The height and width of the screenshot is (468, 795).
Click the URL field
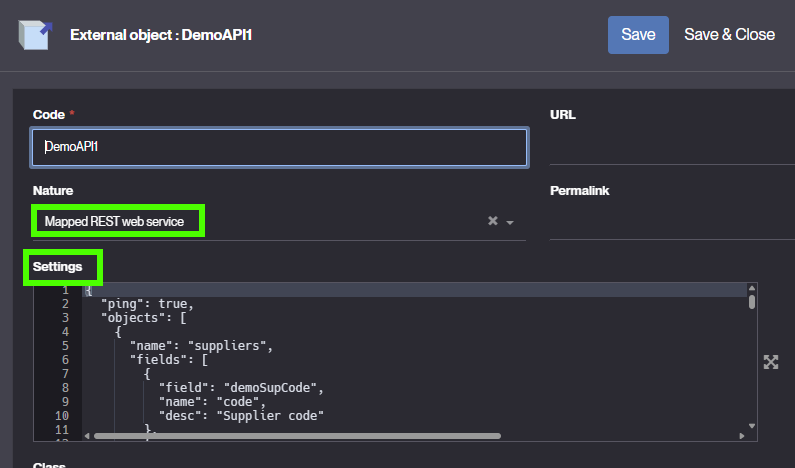[x=672, y=147]
